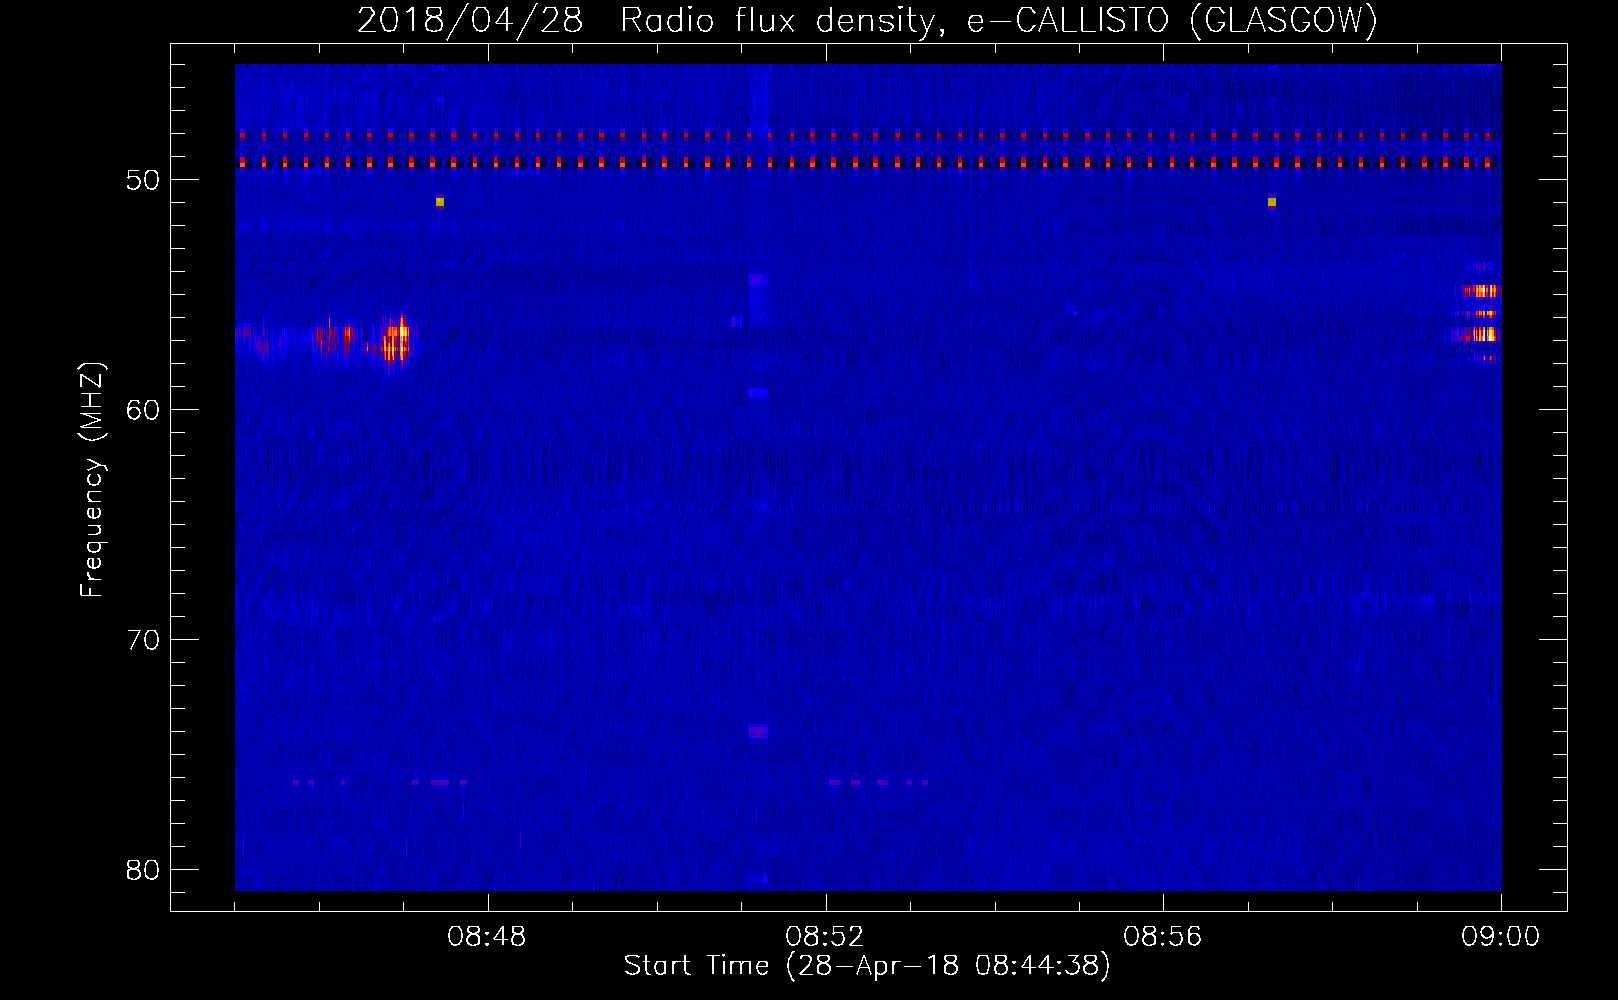Click the 80 frequency tick label
1618x1000 pixels.
pyautogui.click(x=143, y=870)
